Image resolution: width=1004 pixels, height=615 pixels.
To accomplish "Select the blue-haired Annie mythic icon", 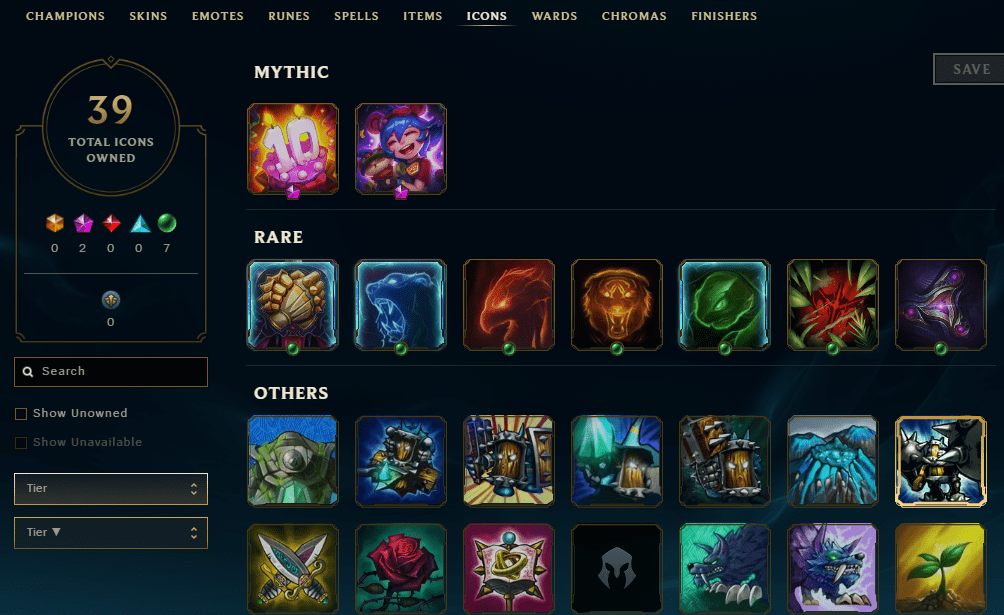I will (401, 149).
